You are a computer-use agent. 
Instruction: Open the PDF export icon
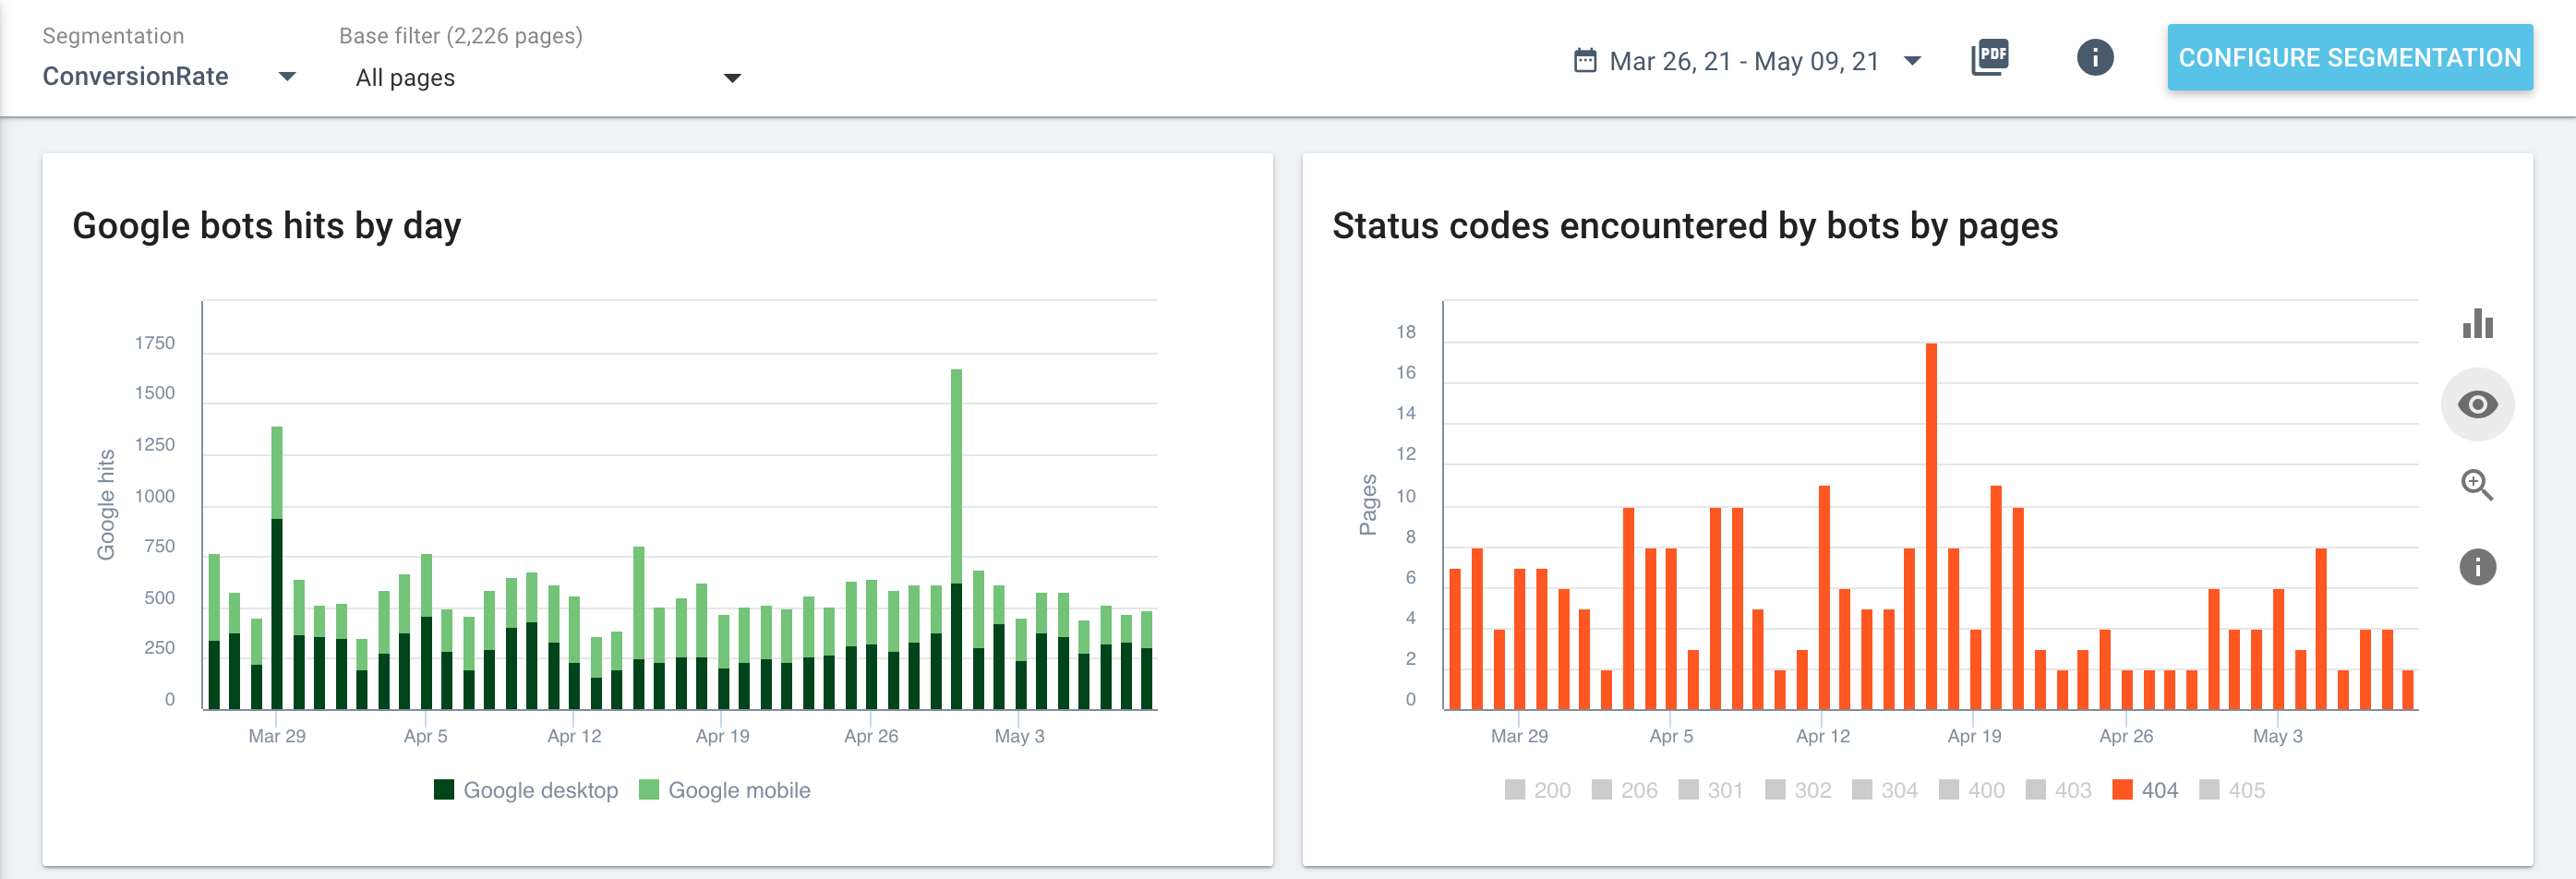(1990, 57)
